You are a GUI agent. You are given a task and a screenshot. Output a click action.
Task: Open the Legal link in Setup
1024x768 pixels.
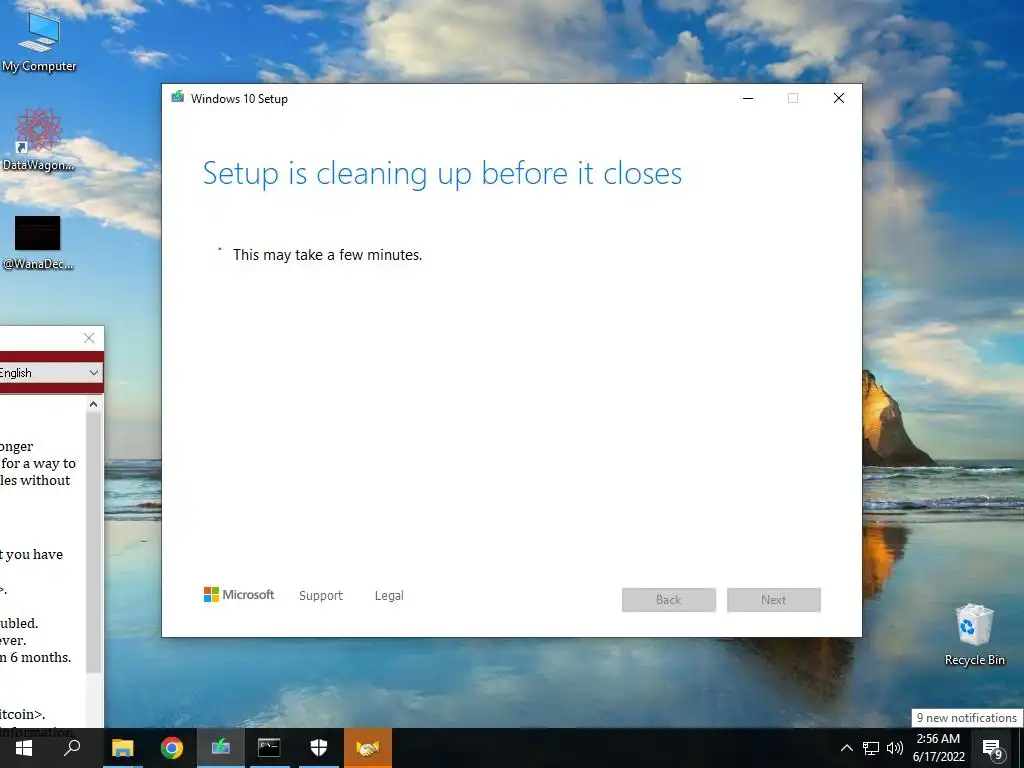click(389, 596)
